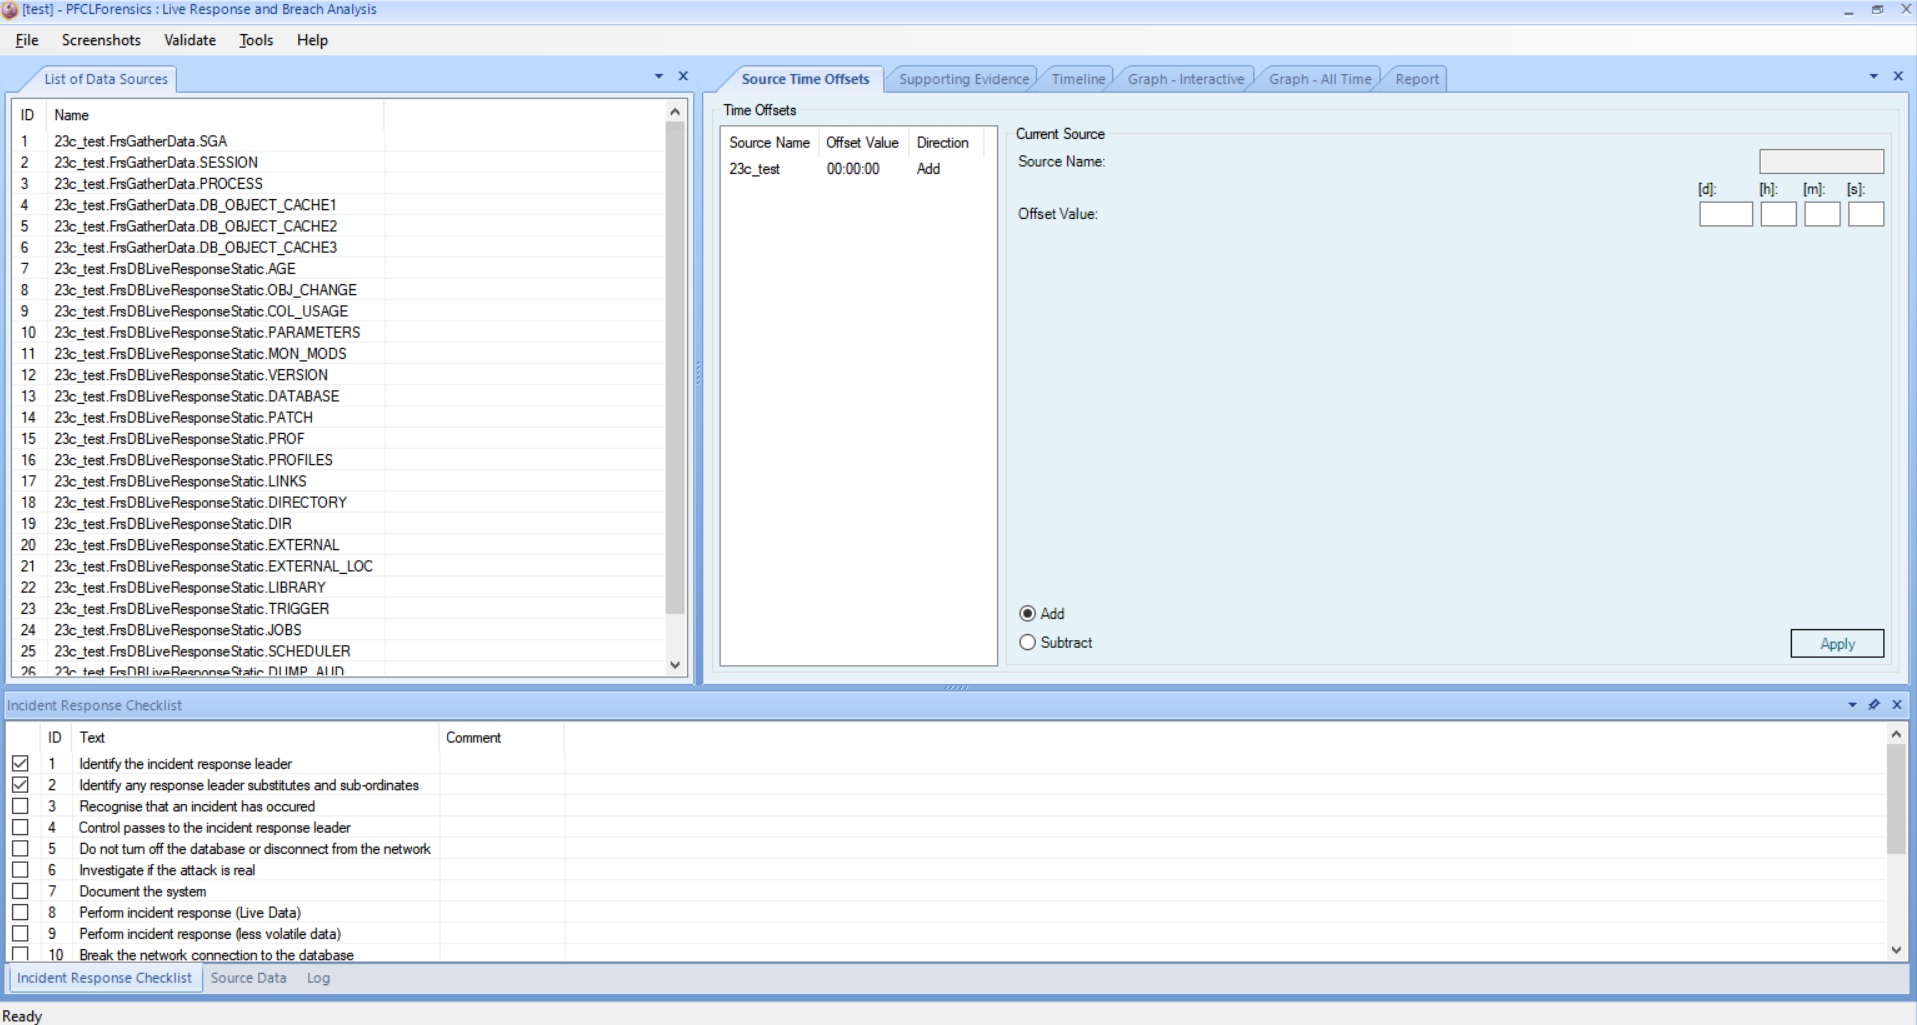Click the hours [h] offset field
The image size is (1917, 1025).
point(1778,214)
